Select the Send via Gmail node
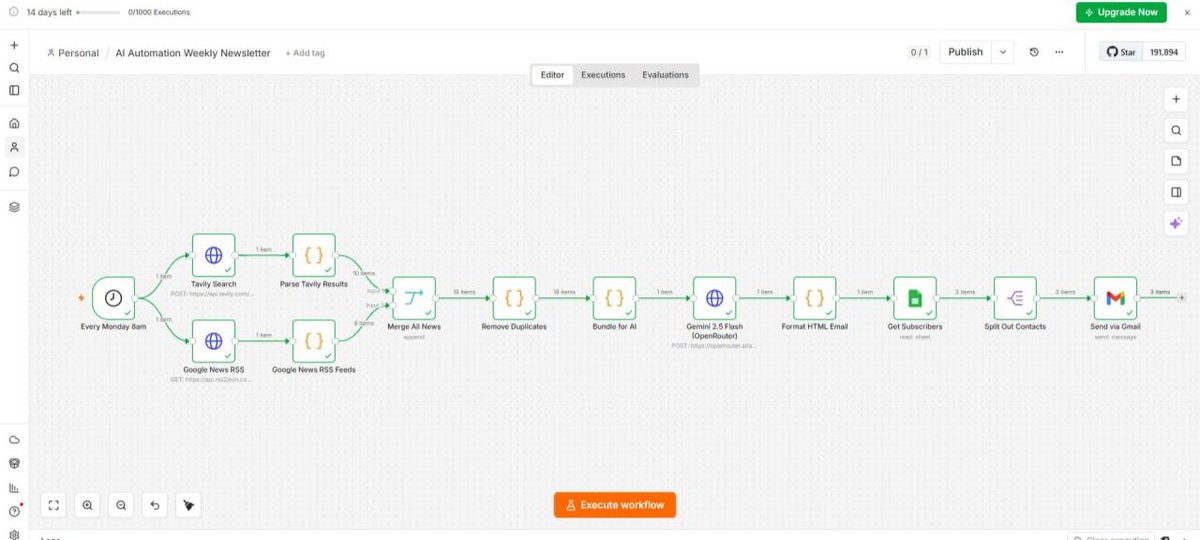The image size is (1200, 540). 1115,298
